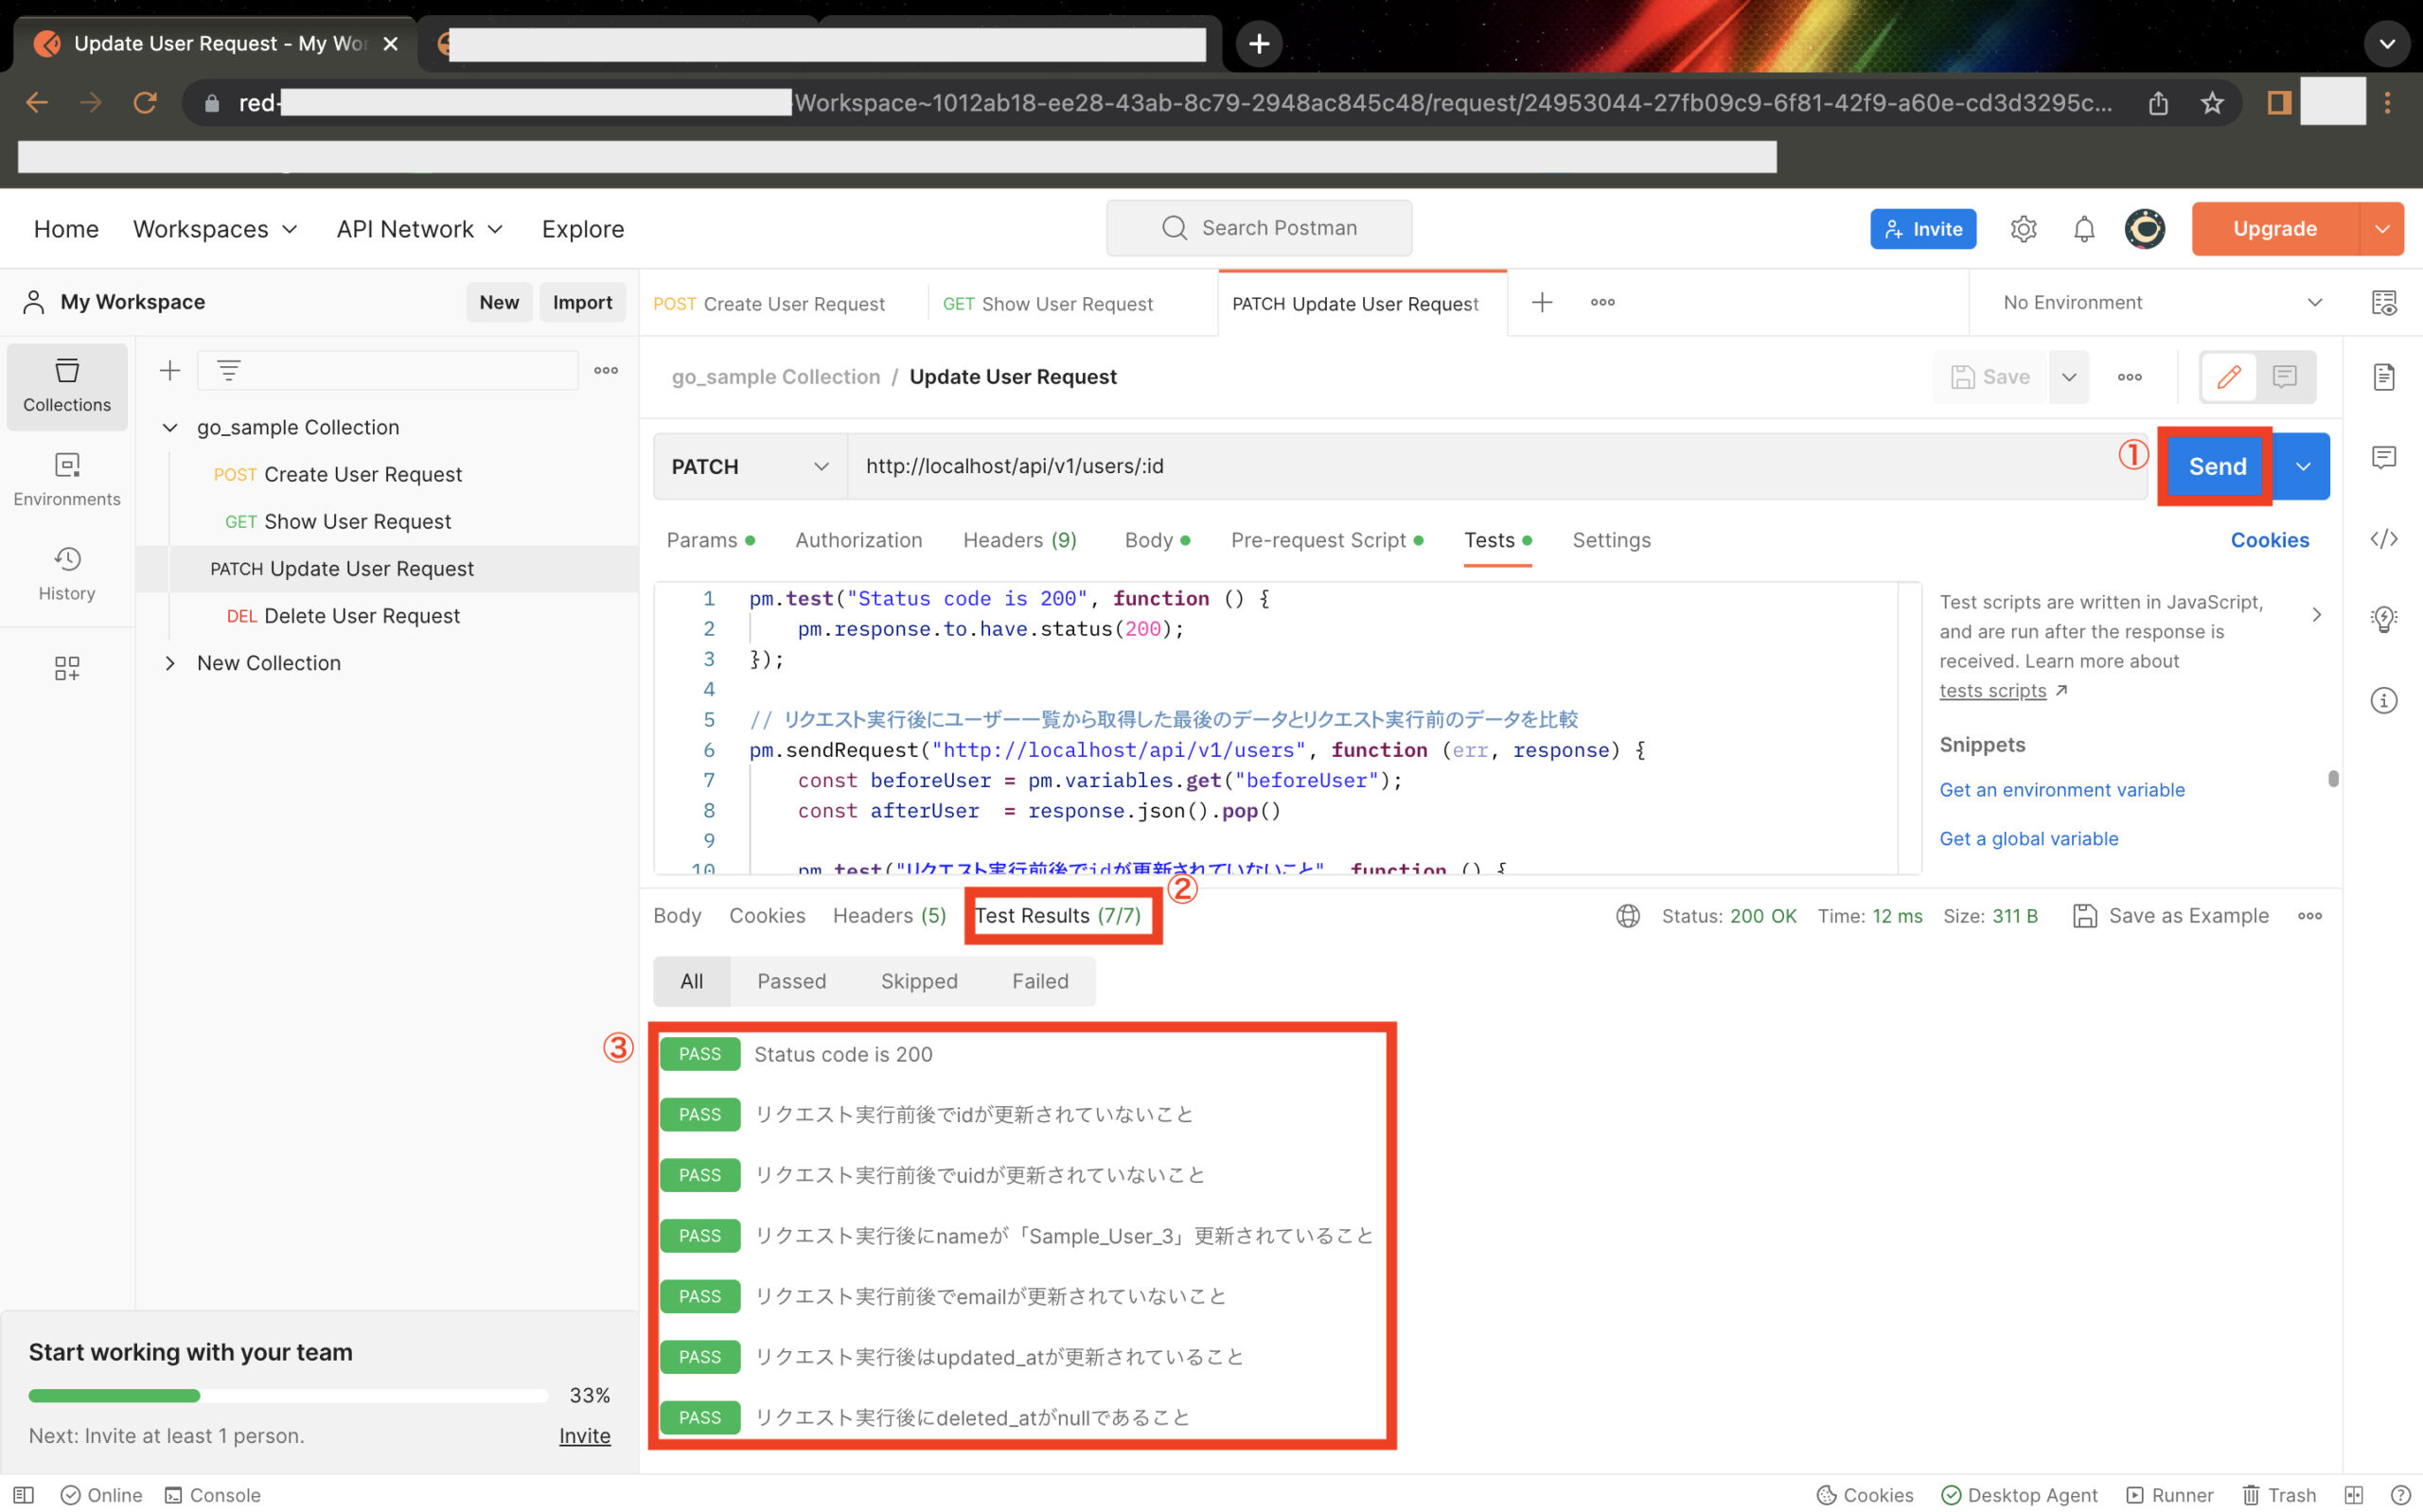Open the PATCH HTTP method dropdown
This screenshot has height=1512, width=2423.
tap(749, 466)
